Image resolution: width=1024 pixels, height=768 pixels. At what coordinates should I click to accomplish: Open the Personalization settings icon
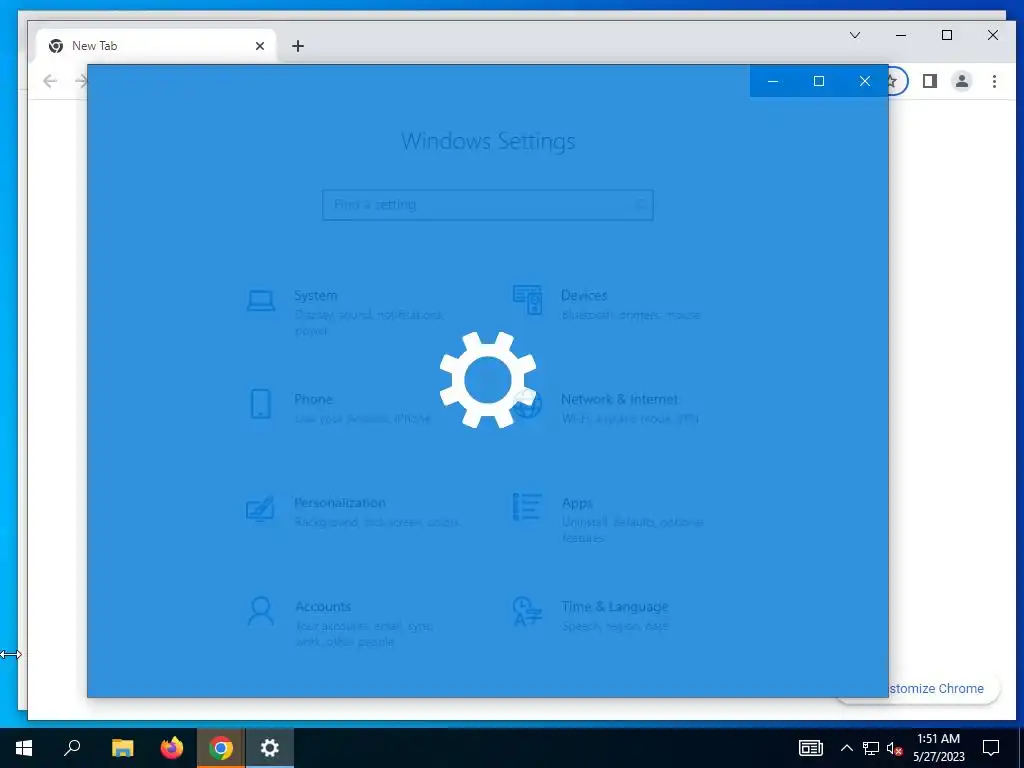click(260, 509)
